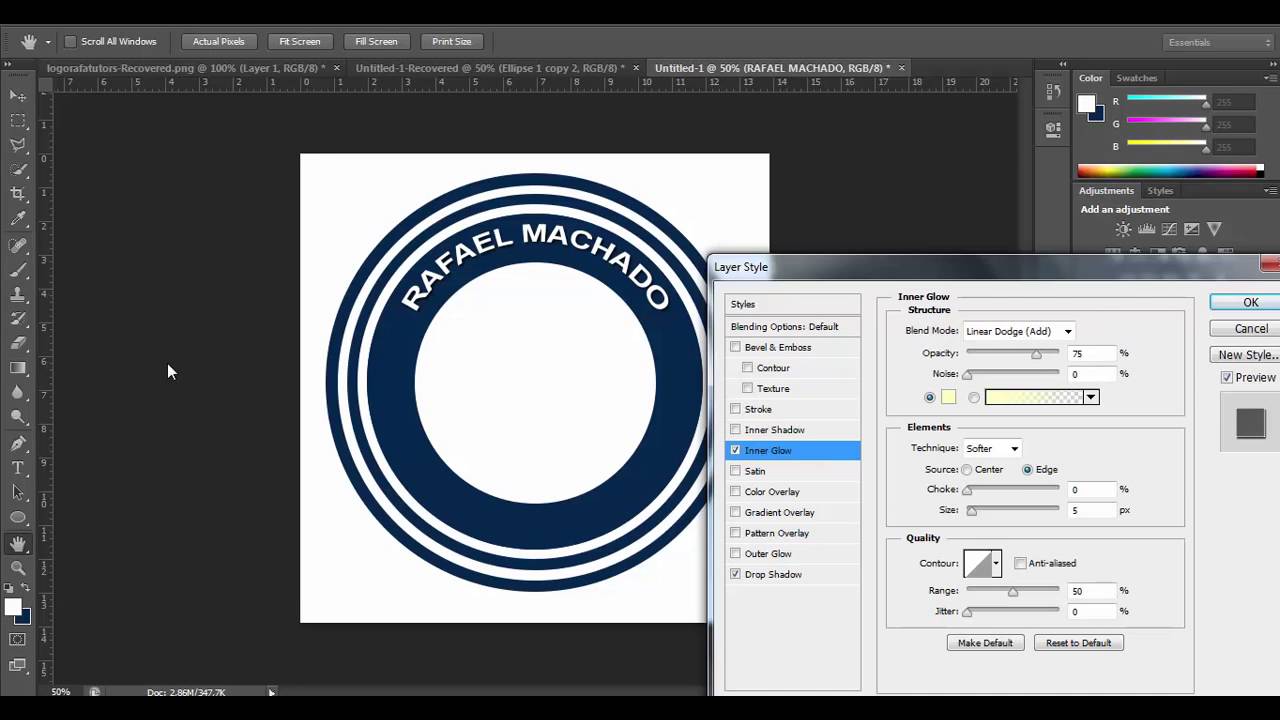Open the Technique dropdown
Screen dimensions: 1280x720
992,449
